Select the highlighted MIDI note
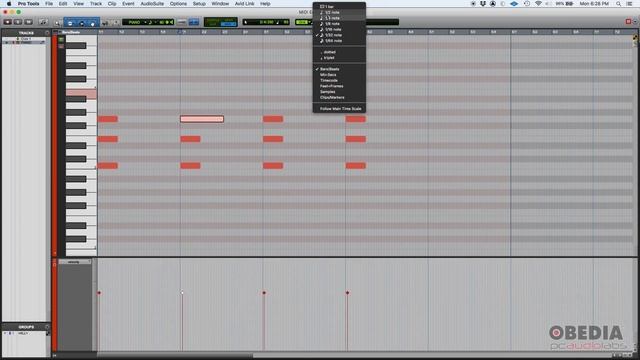 (x=202, y=119)
